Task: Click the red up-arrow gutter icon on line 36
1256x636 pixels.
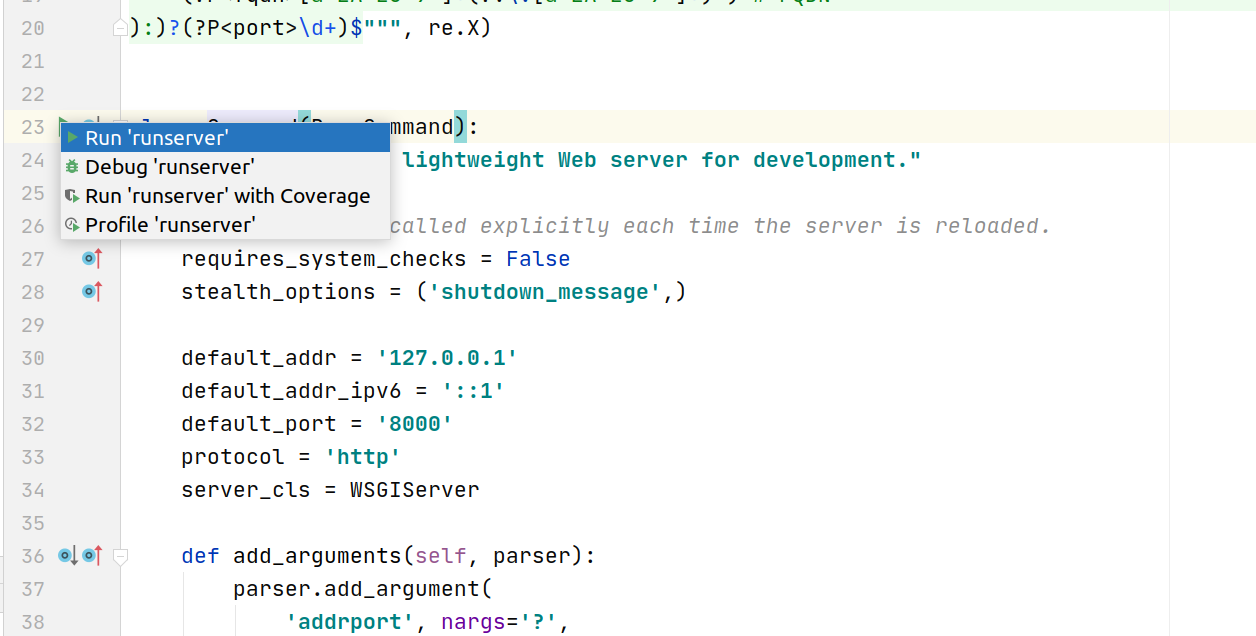Action: point(93,555)
